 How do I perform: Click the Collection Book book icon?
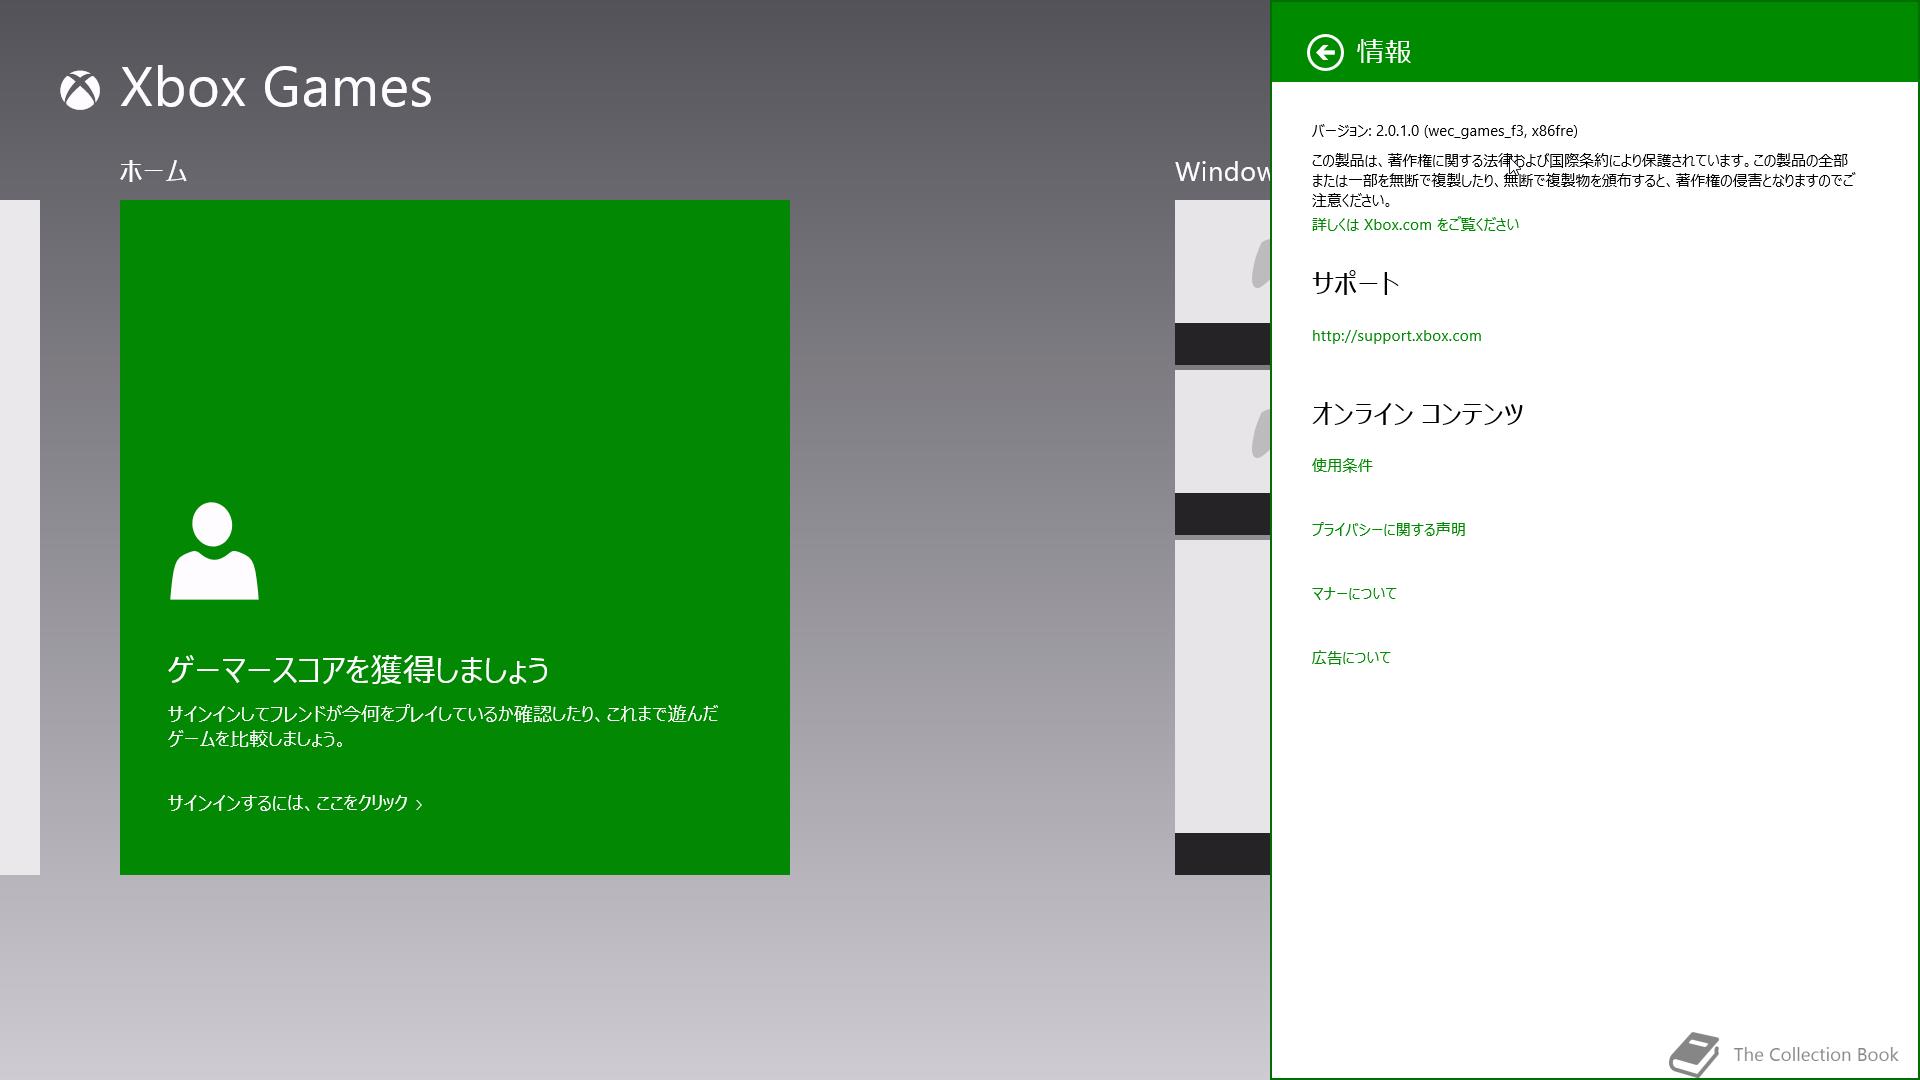[1694, 1054]
